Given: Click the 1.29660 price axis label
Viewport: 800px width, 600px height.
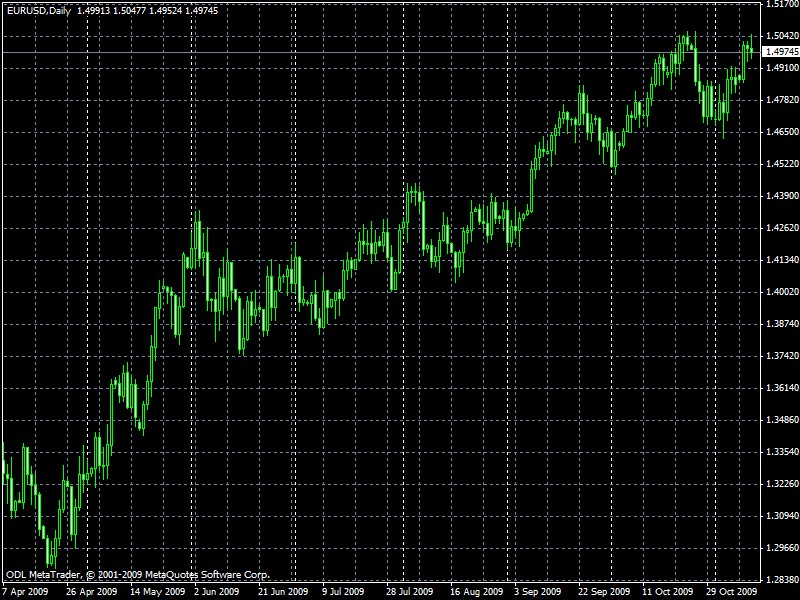Looking at the screenshot, I should point(782,548).
